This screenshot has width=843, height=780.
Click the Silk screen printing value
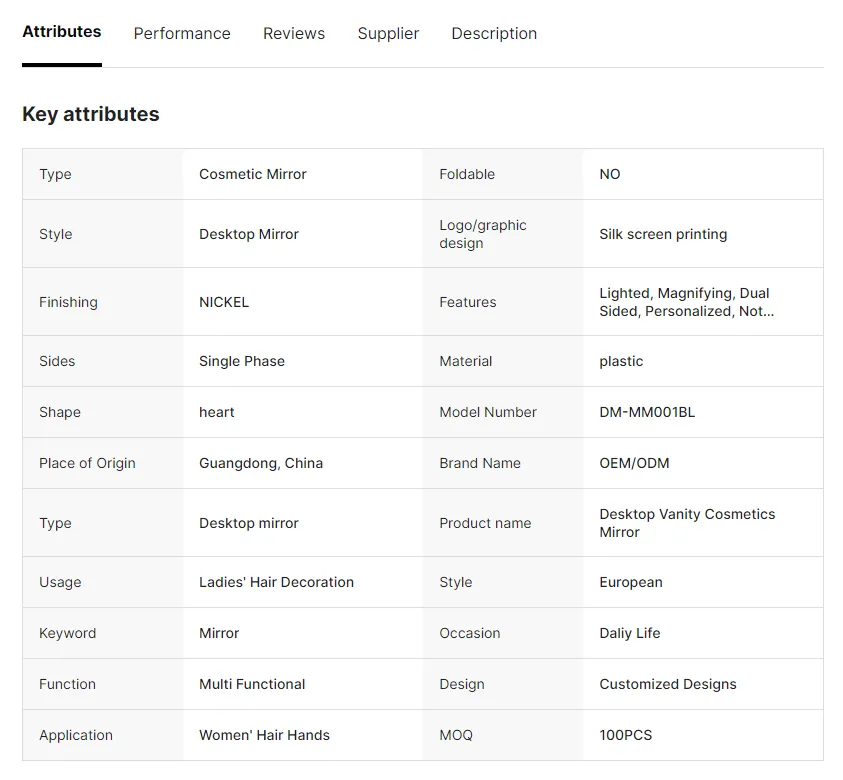tap(663, 234)
